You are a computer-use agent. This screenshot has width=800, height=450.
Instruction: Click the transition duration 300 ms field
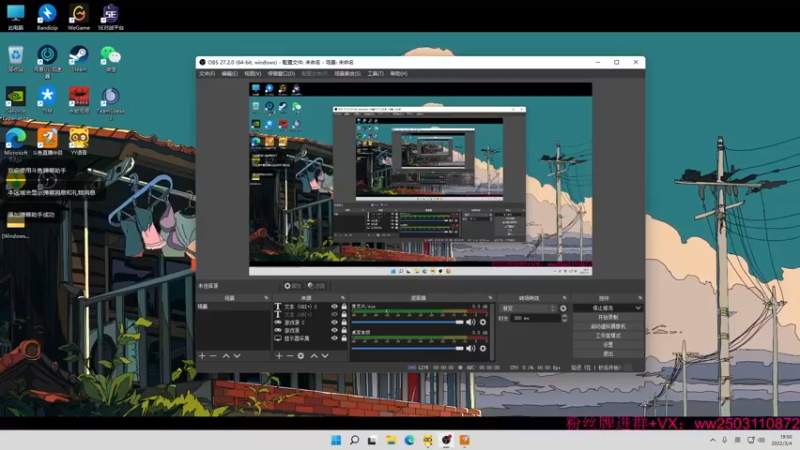(535, 318)
